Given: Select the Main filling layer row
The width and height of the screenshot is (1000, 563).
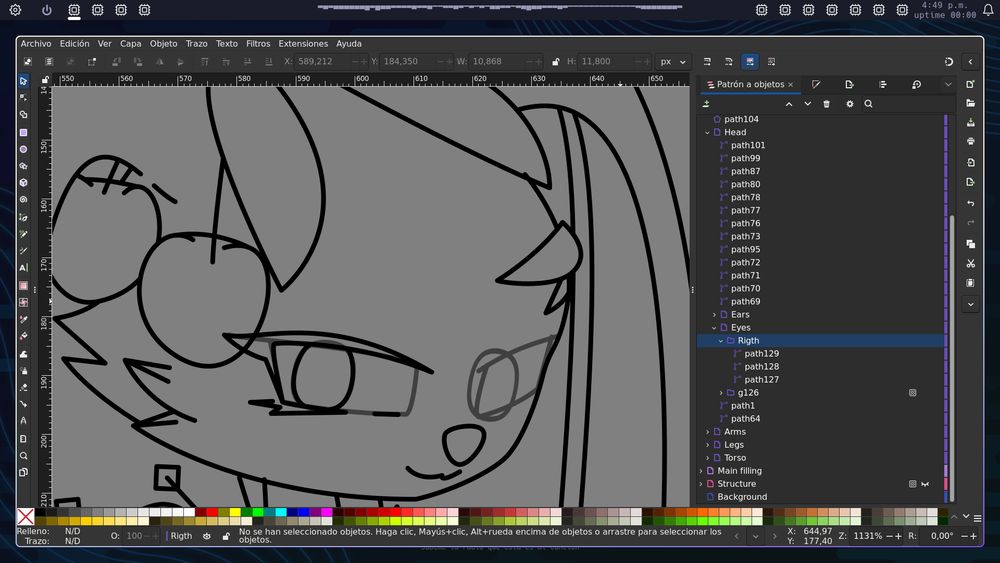Looking at the screenshot, I should (x=821, y=471).
